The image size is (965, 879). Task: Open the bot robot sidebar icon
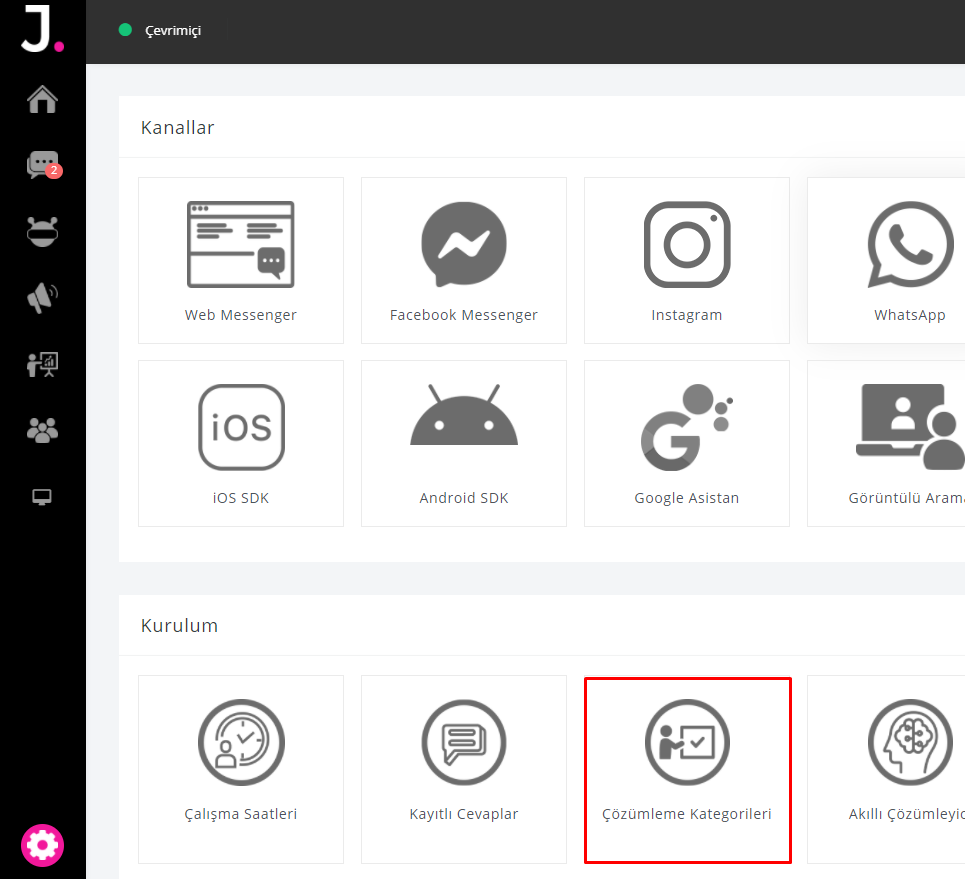coord(42,231)
